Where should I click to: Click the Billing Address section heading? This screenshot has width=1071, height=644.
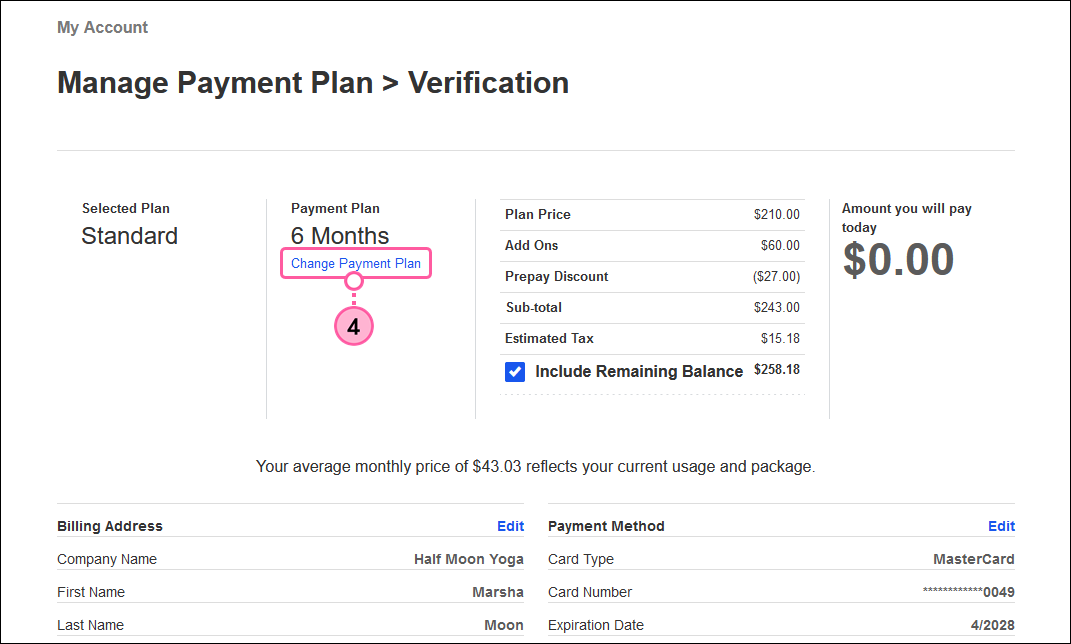[x=110, y=526]
